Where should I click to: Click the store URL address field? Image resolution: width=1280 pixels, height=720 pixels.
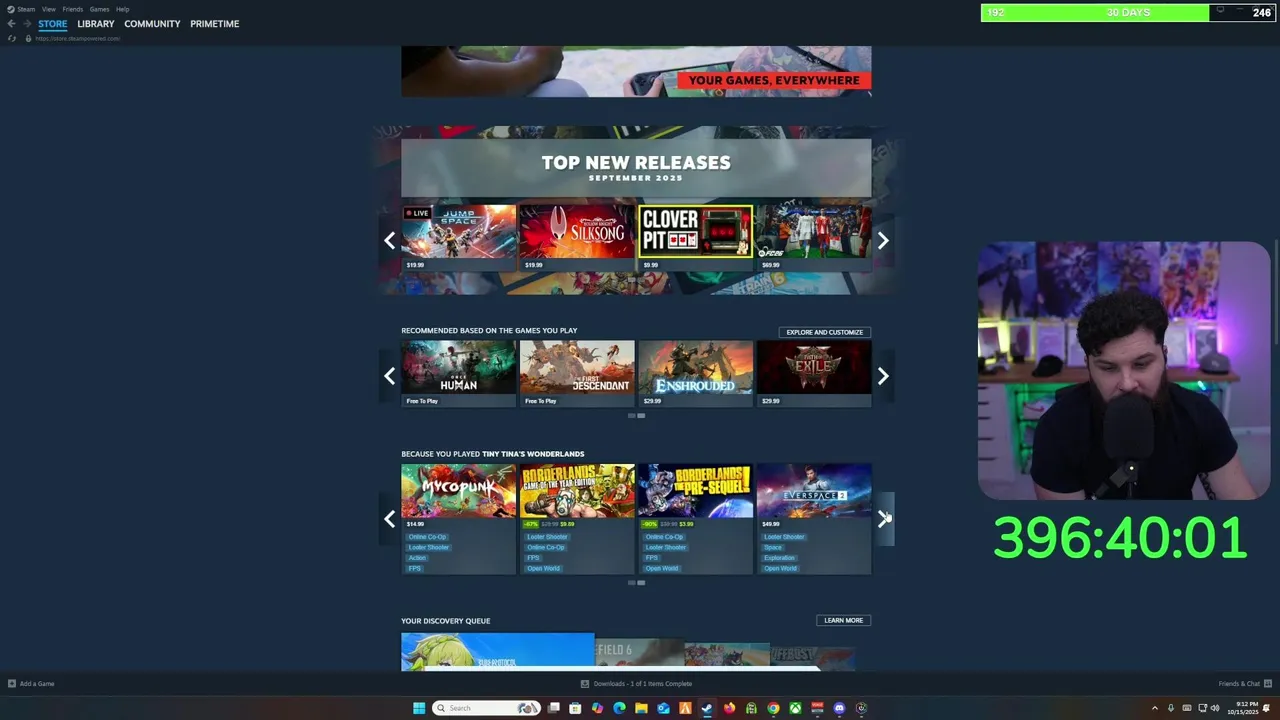78,38
